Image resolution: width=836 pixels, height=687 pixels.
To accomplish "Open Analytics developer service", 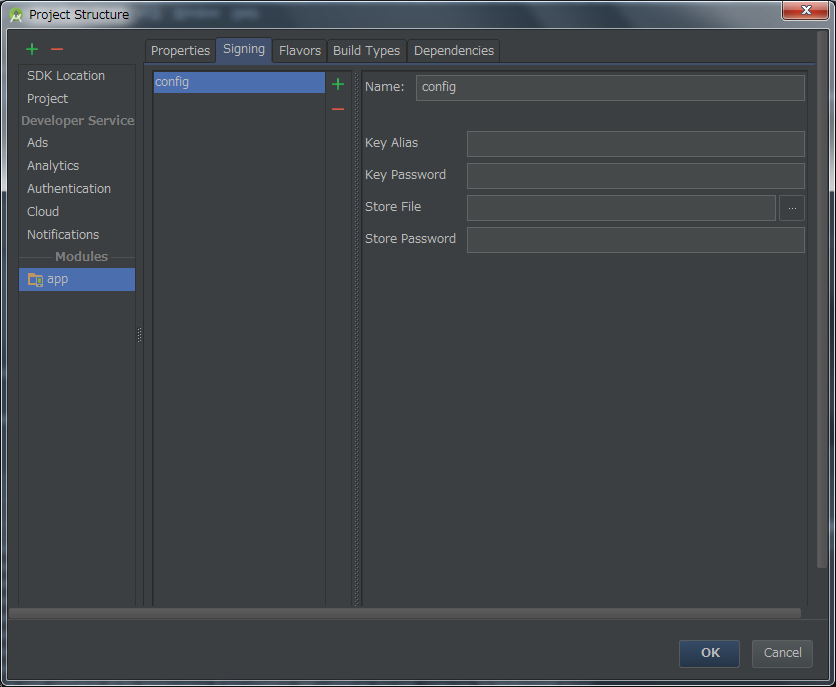I will tap(53, 166).
